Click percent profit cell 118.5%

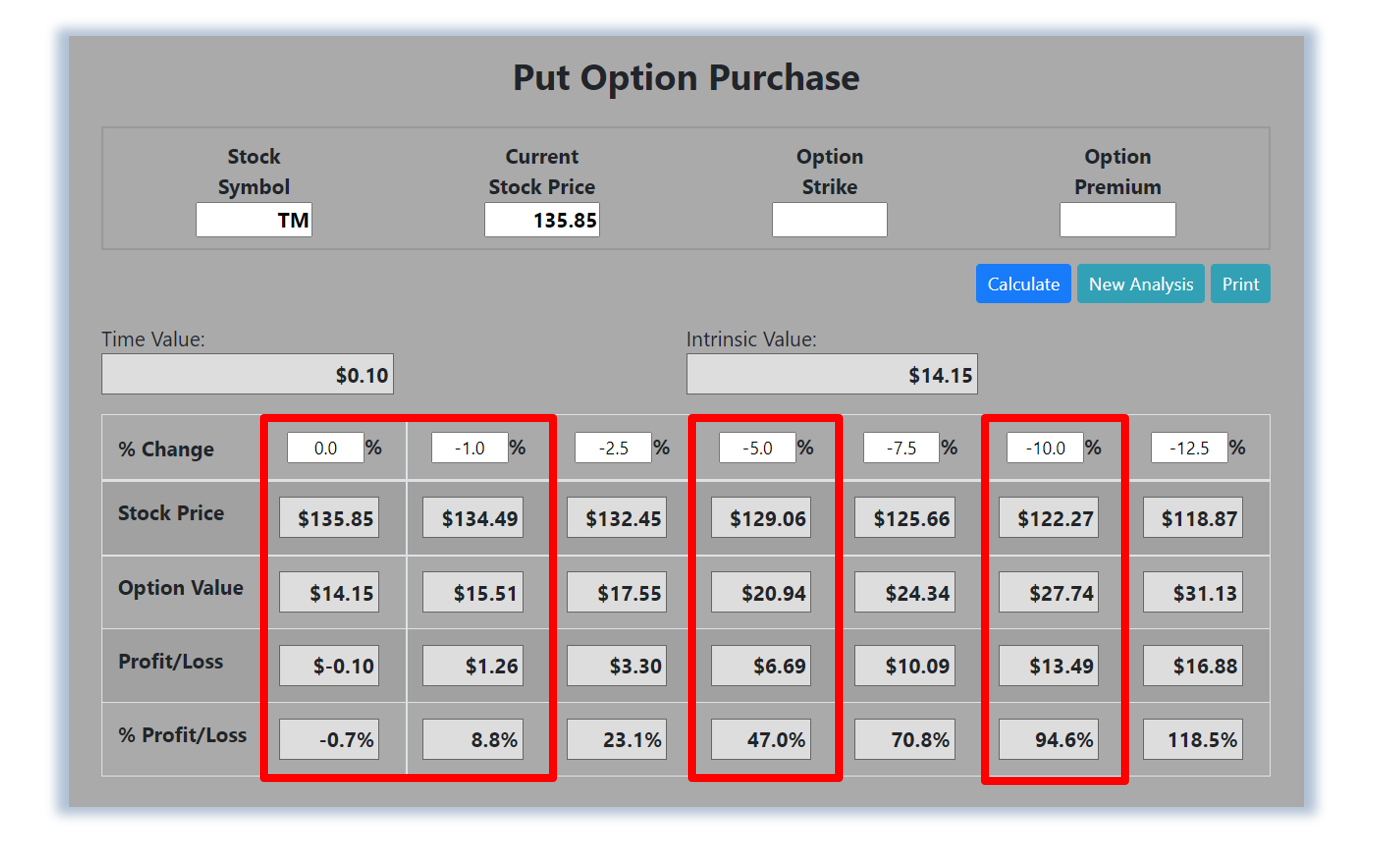click(x=1193, y=740)
